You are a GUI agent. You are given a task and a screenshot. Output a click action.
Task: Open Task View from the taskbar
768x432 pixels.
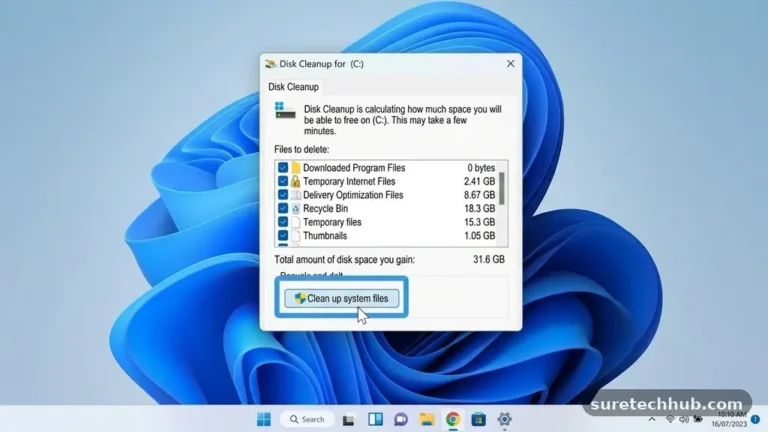point(348,419)
